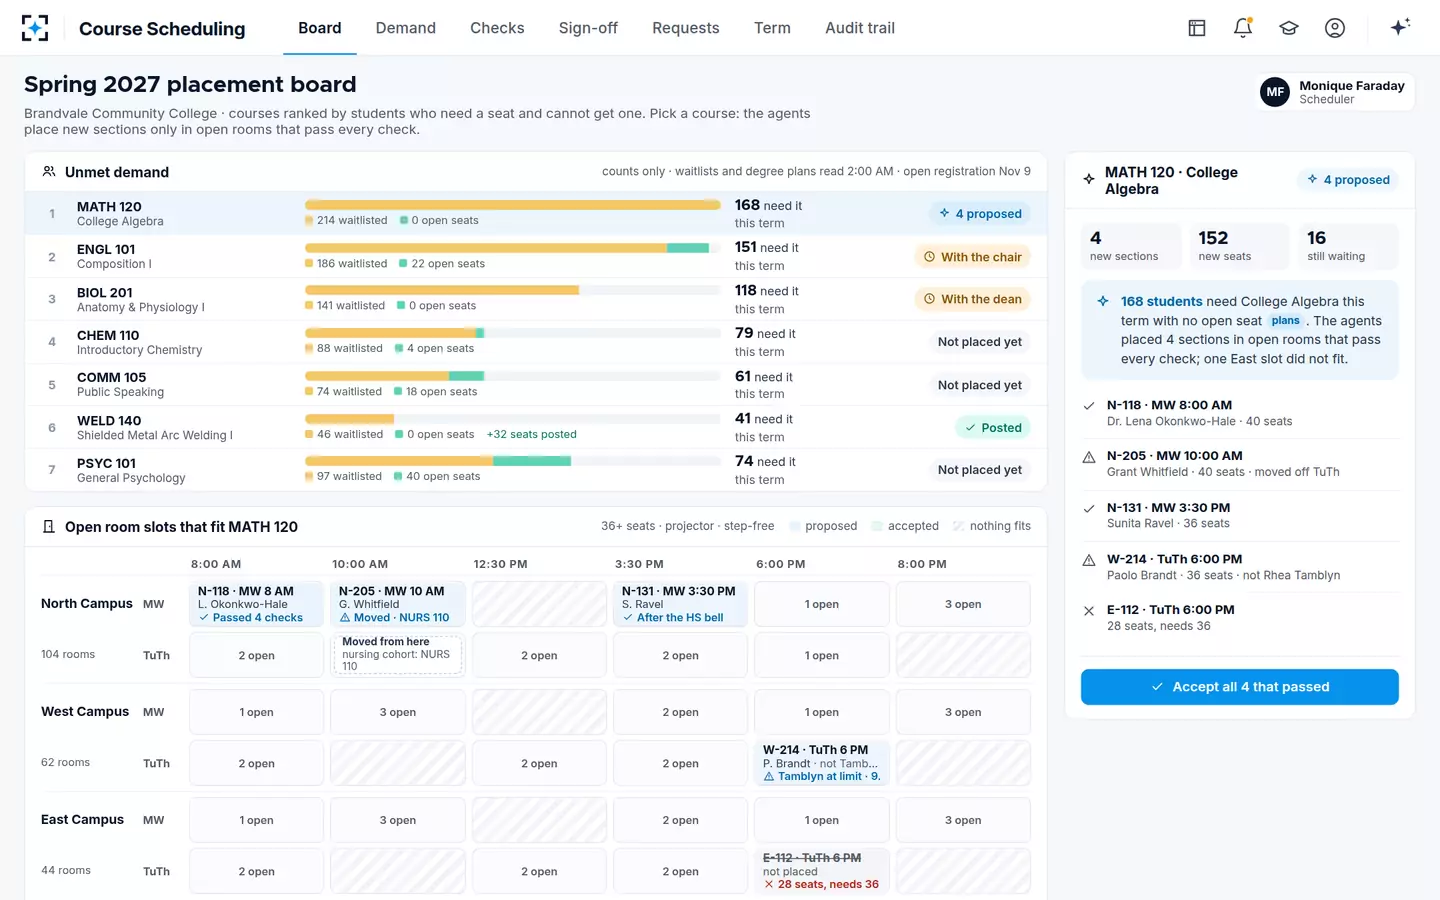This screenshot has width=1440, height=900.
Task: Click the ENGL 101 demand bar
Action: click(513, 248)
